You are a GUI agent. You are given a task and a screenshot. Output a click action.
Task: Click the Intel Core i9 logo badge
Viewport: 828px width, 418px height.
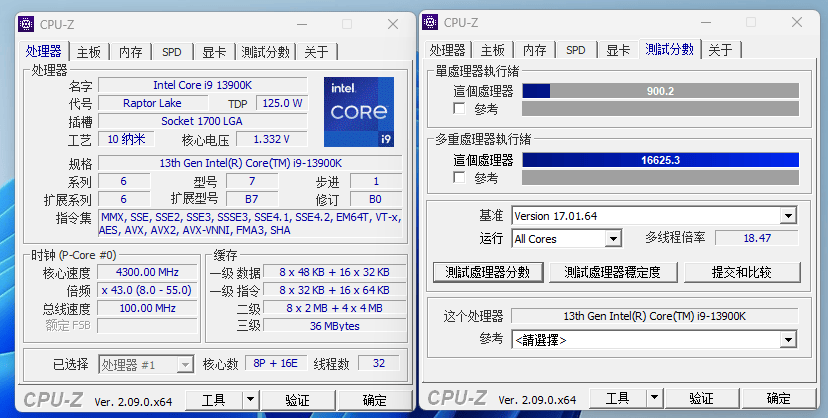tap(358, 112)
